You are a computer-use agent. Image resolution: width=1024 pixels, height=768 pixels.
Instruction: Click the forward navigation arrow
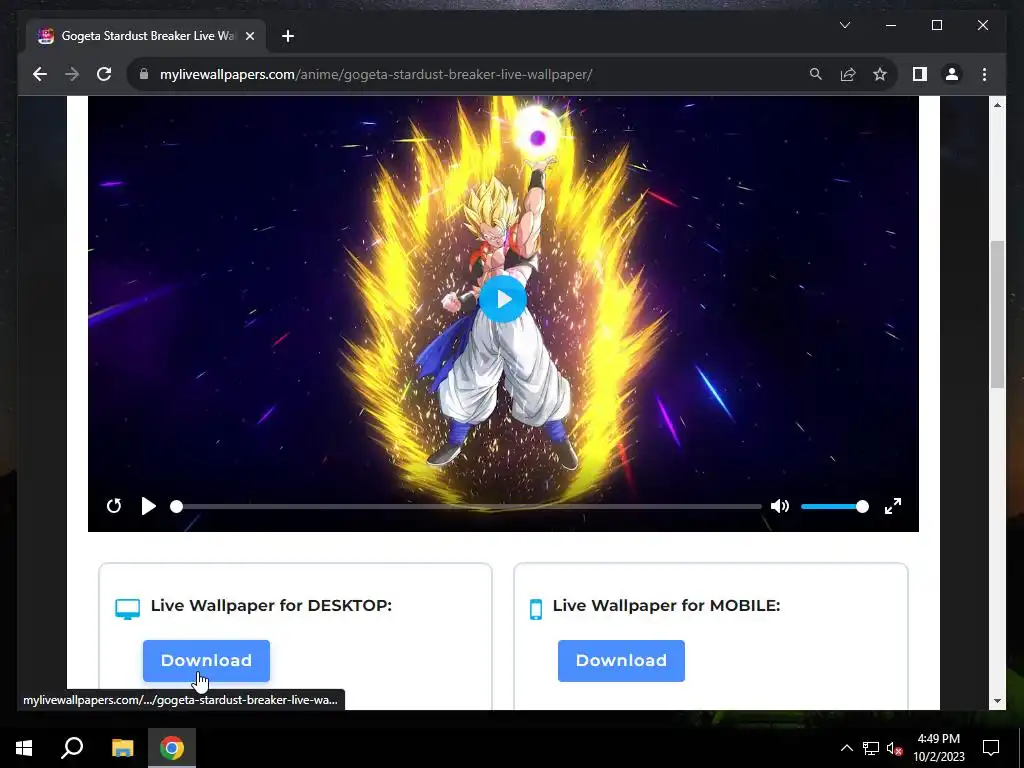pyautogui.click(x=72, y=74)
